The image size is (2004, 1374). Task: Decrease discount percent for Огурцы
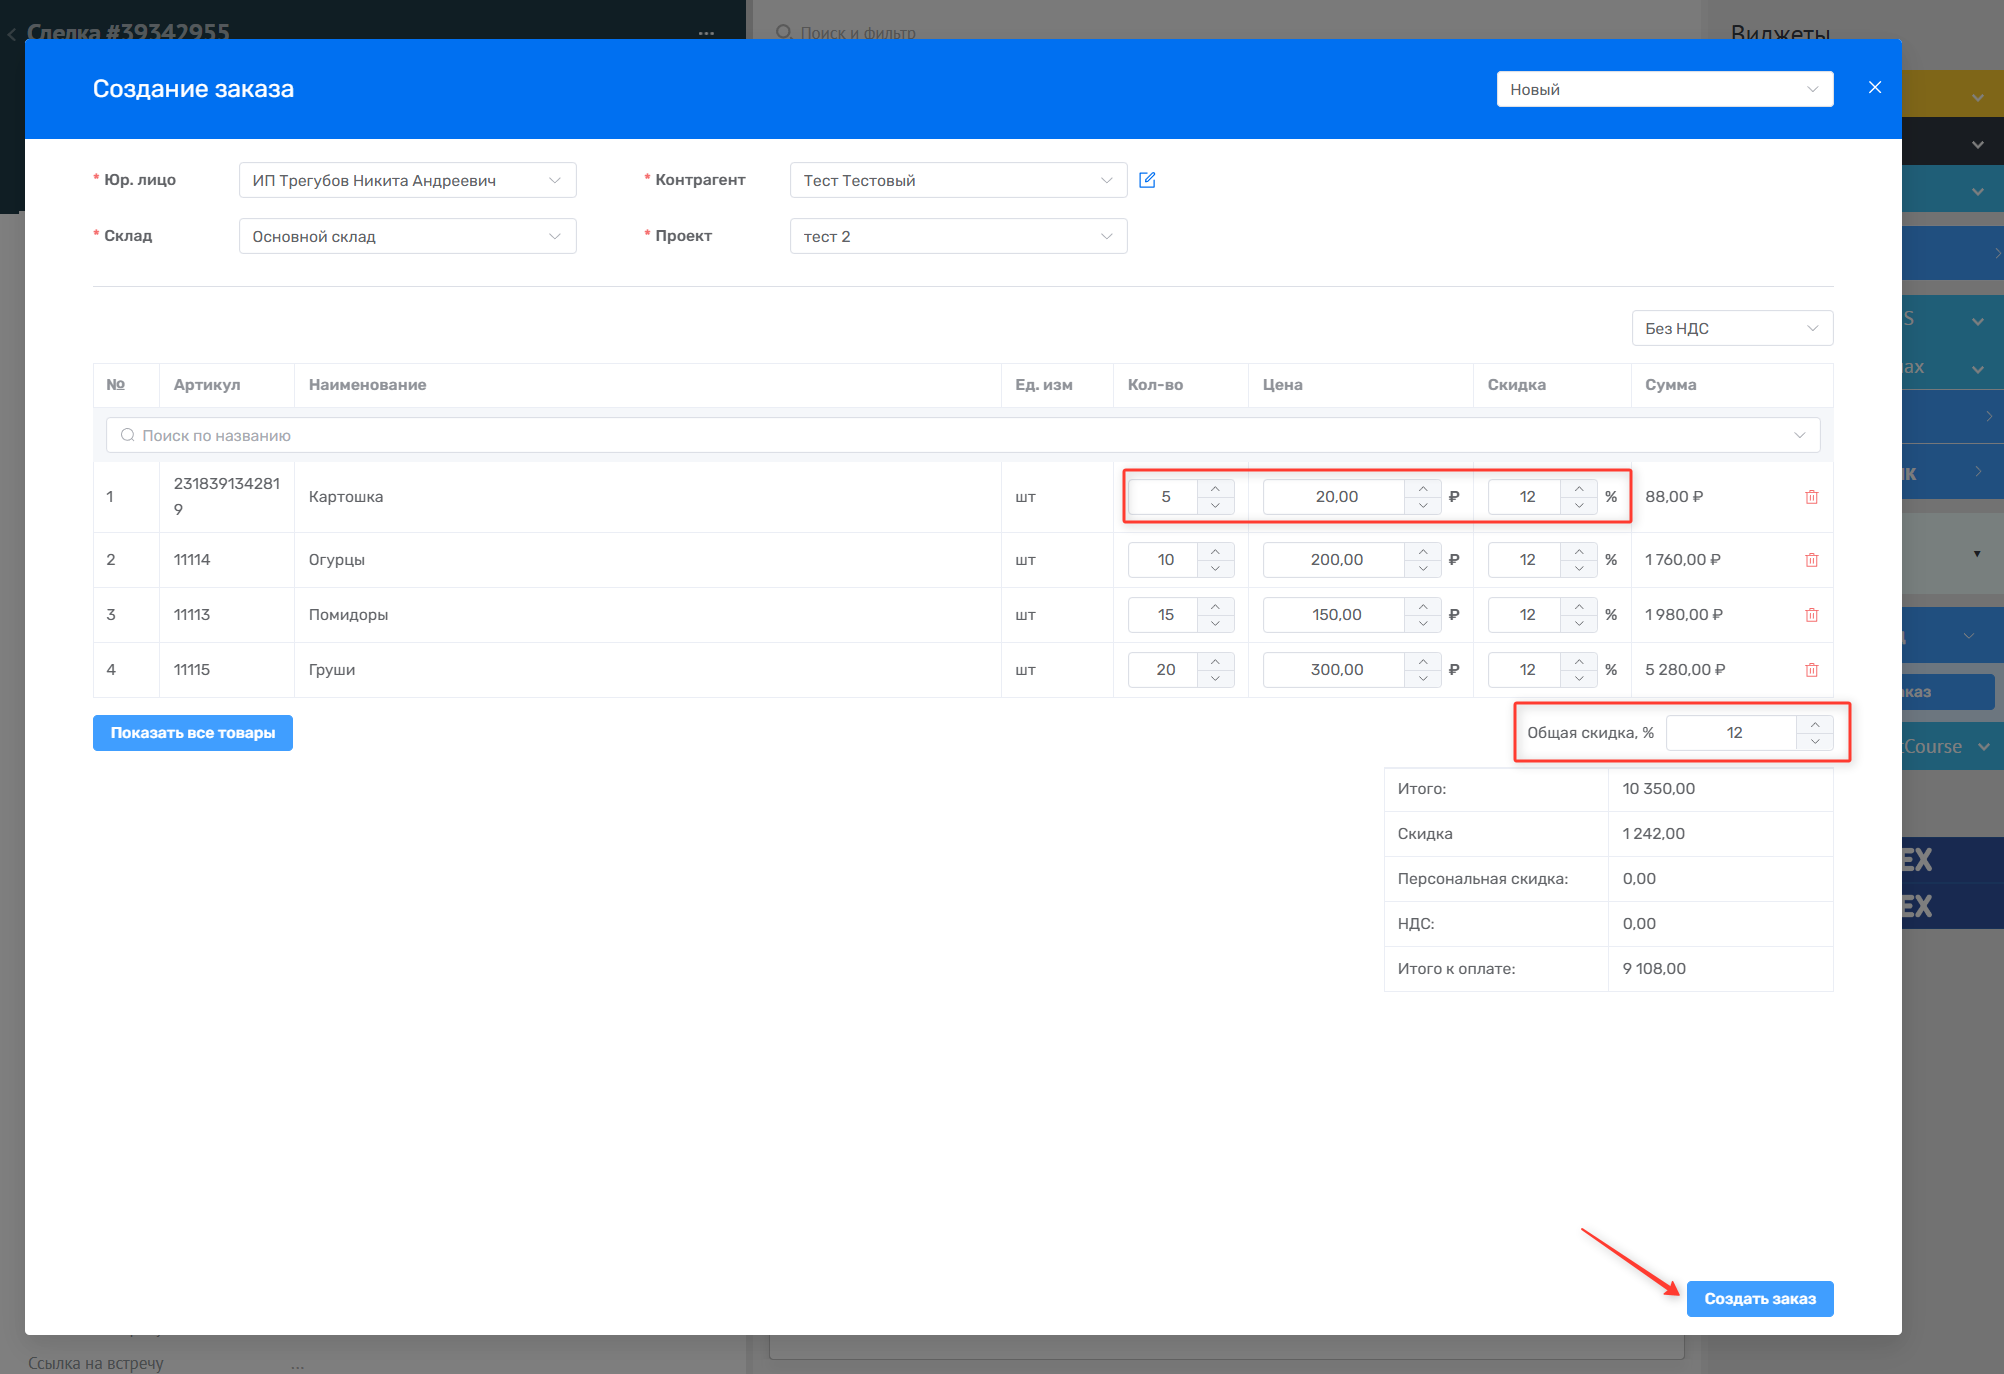[1579, 569]
